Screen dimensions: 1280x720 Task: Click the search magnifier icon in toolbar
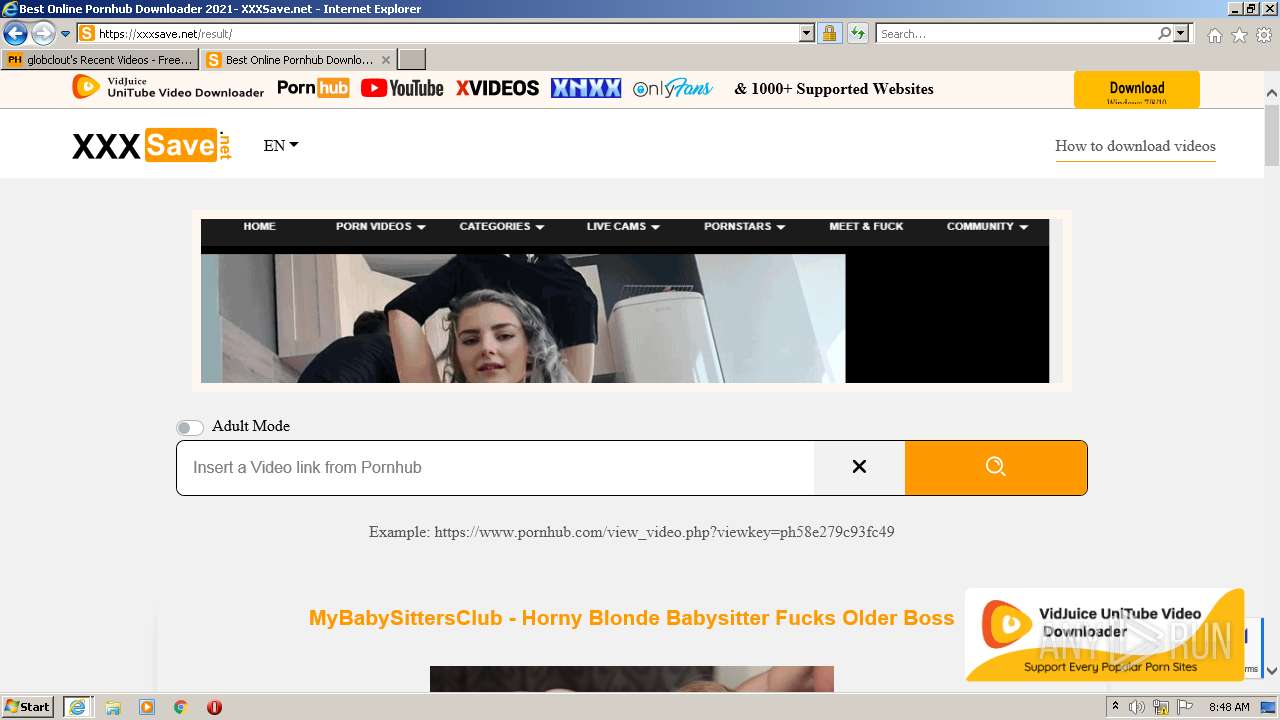[x=1164, y=34]
